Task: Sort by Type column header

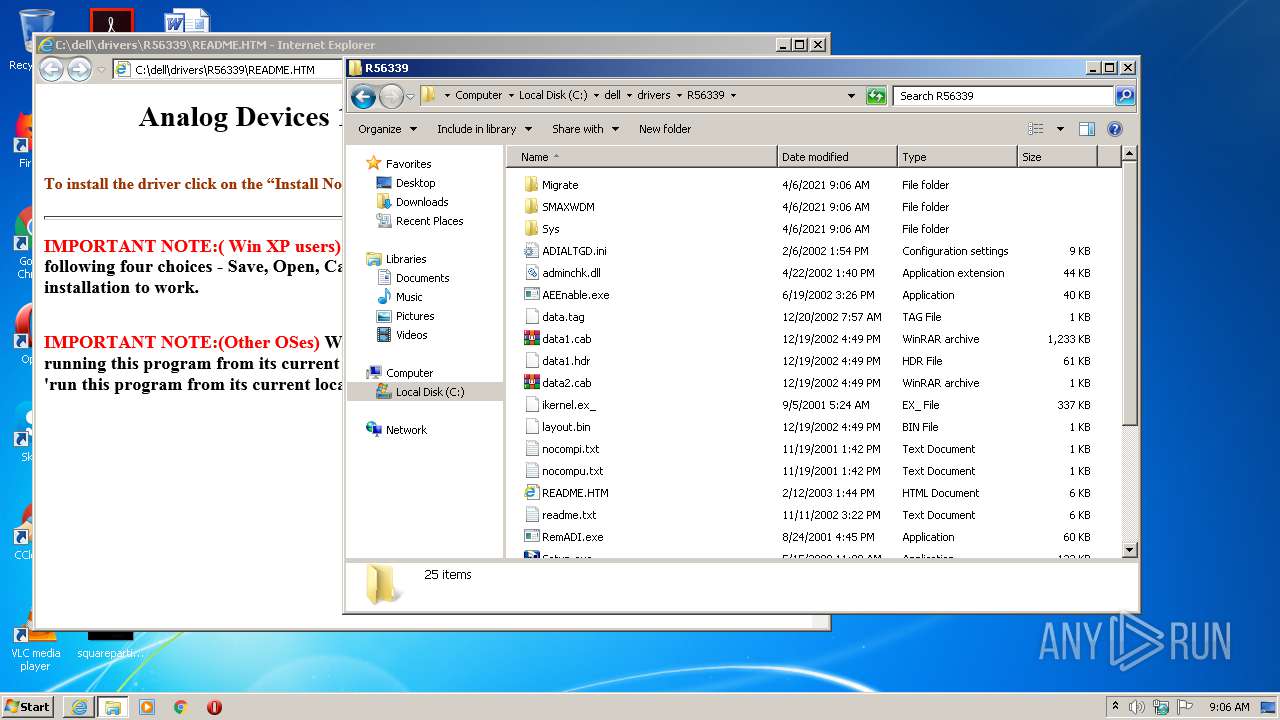Action: point(957,157)
